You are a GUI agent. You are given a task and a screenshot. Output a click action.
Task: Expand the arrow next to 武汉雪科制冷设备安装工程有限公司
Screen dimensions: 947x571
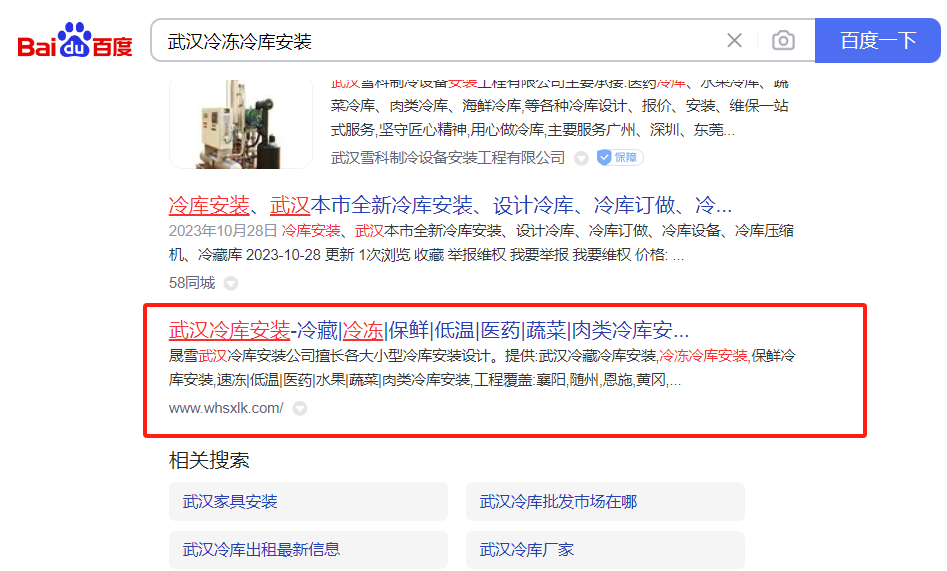point(581,158)
